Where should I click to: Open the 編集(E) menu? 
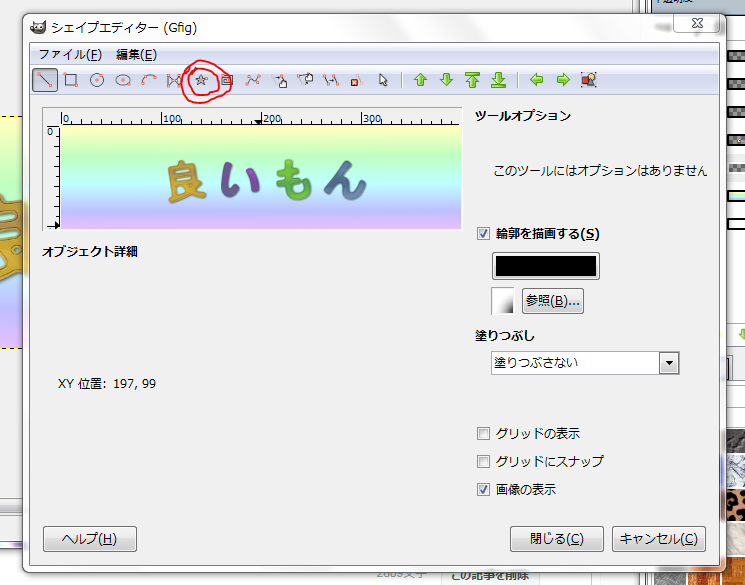pyautogui.click(x=136, y=55)
